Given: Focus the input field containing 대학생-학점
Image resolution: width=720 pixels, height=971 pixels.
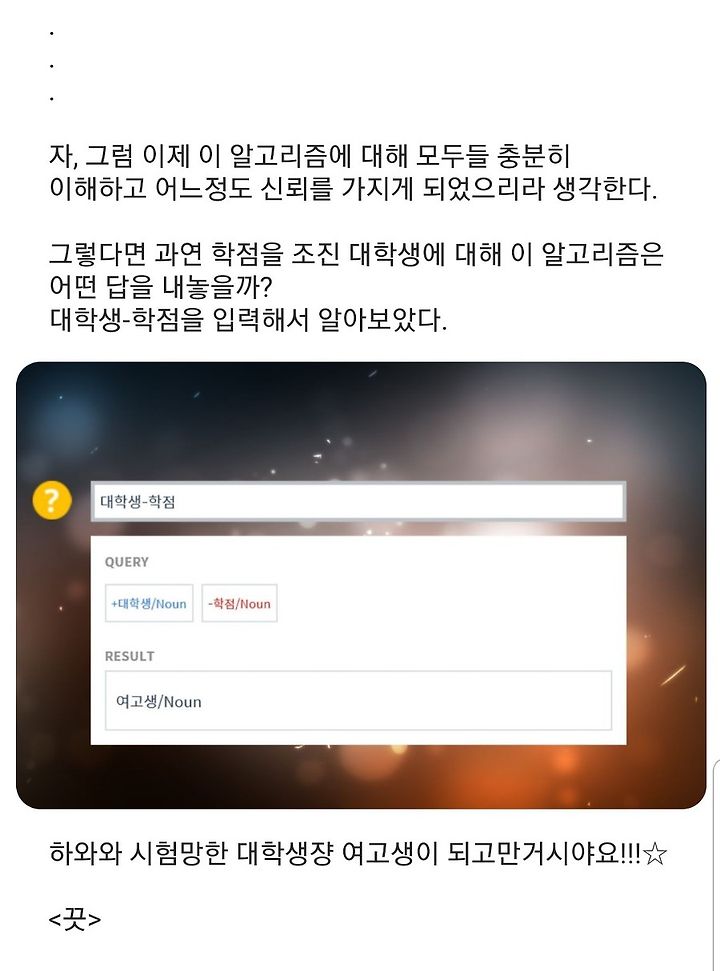Looking at the screenshot, I should tap(358, 501).
